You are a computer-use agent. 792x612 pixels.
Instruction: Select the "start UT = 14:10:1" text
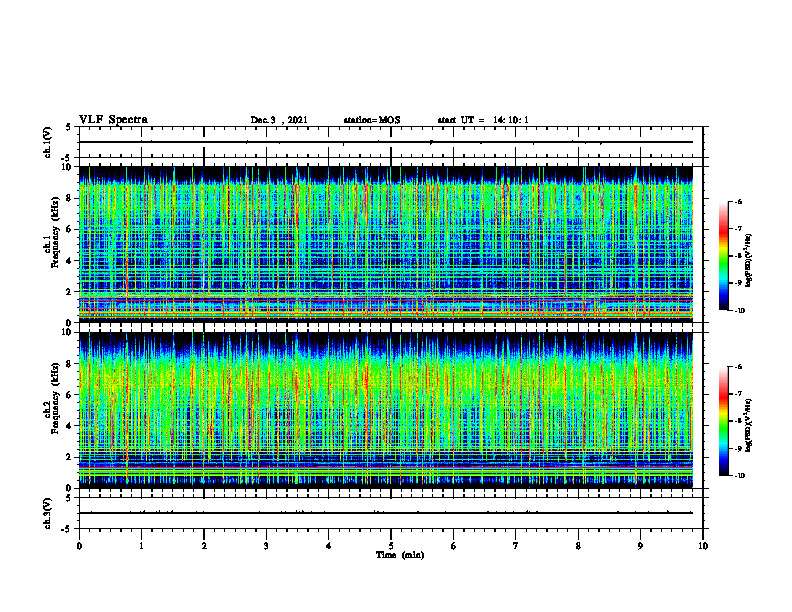(x=483, y=120)
